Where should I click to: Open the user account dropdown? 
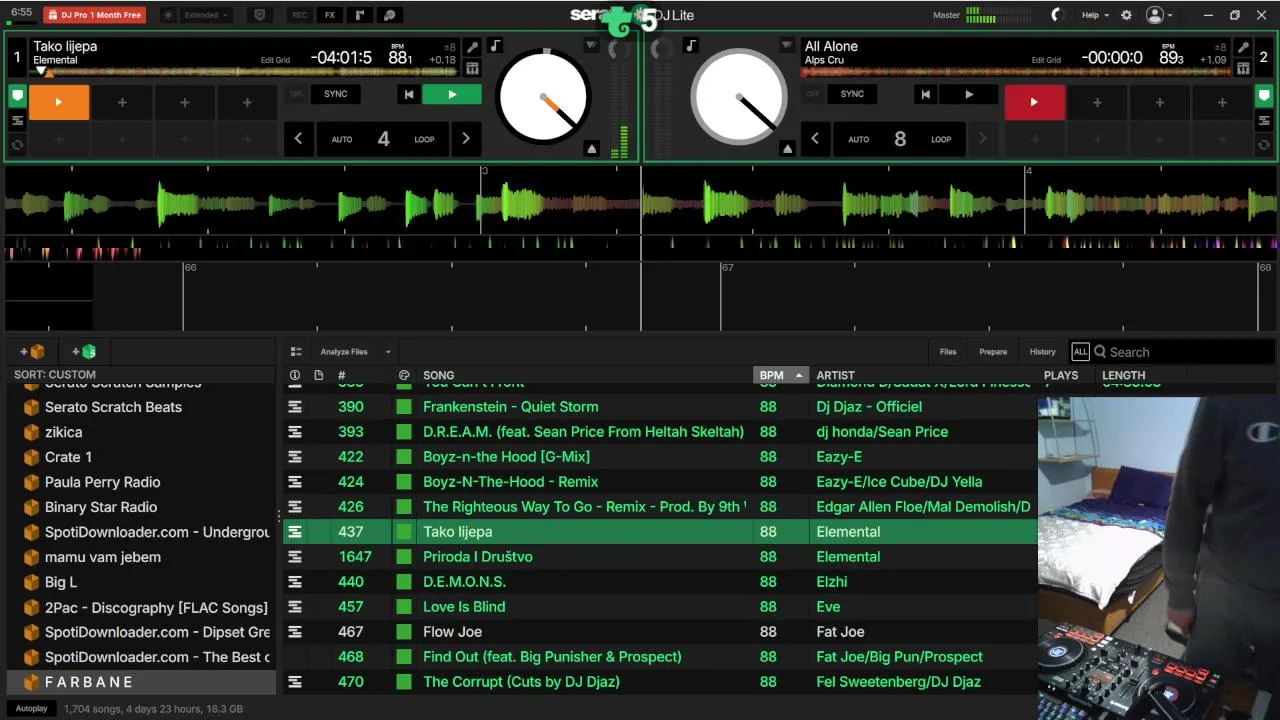coord(1159,15)
